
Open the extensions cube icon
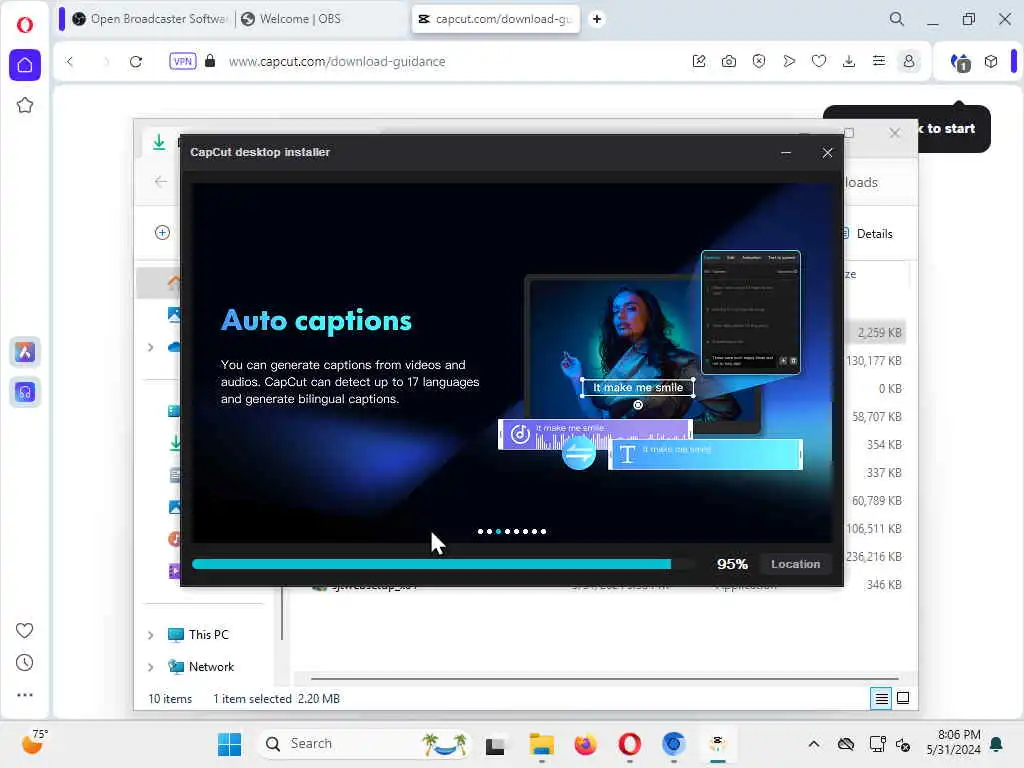point(991,61)
